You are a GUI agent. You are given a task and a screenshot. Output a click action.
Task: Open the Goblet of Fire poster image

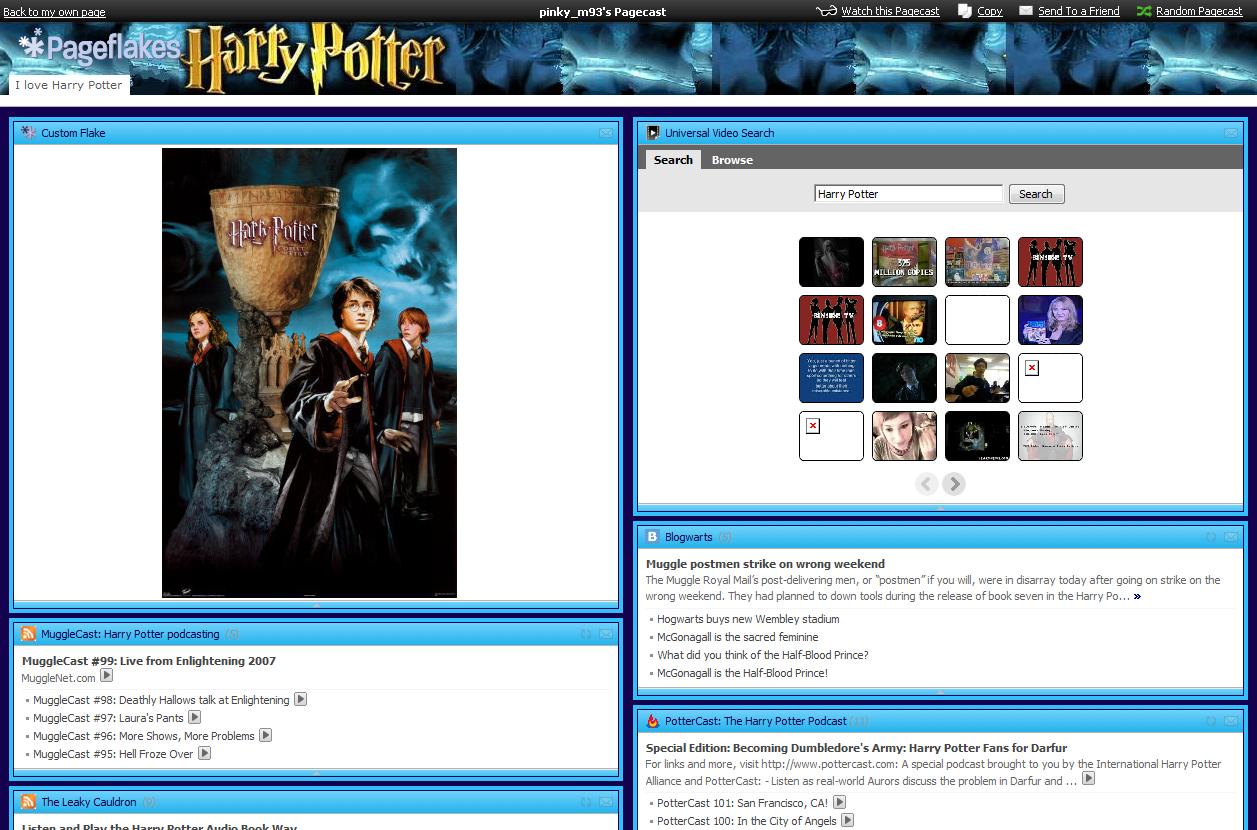[x=309, y=373]
